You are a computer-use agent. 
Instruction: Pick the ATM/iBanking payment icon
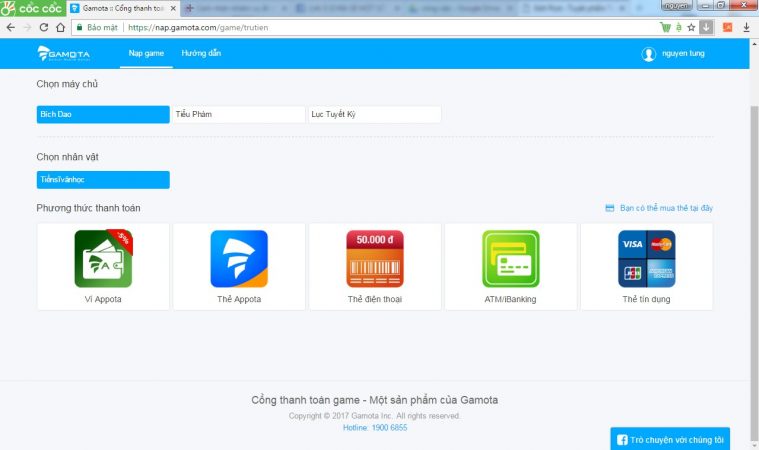click(x=511, y=258)
